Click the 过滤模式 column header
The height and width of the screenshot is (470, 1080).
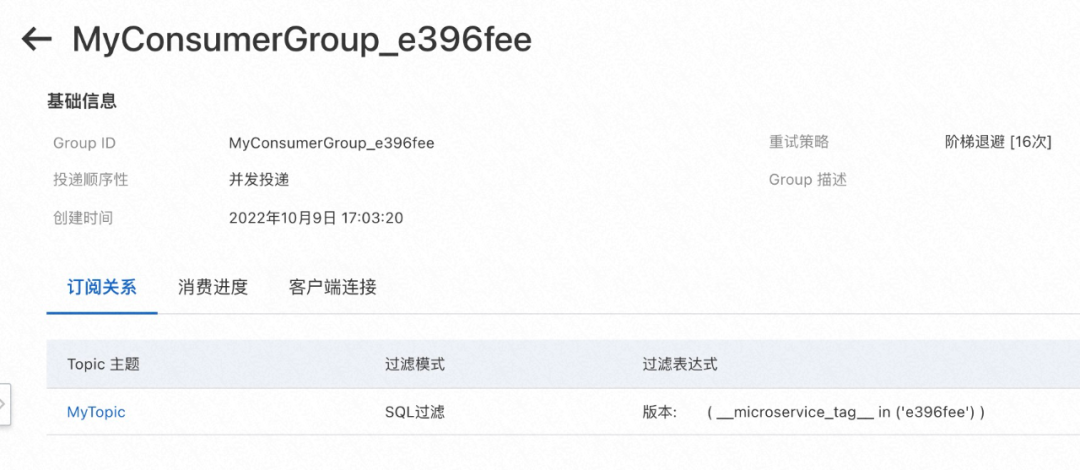point(415,364)
